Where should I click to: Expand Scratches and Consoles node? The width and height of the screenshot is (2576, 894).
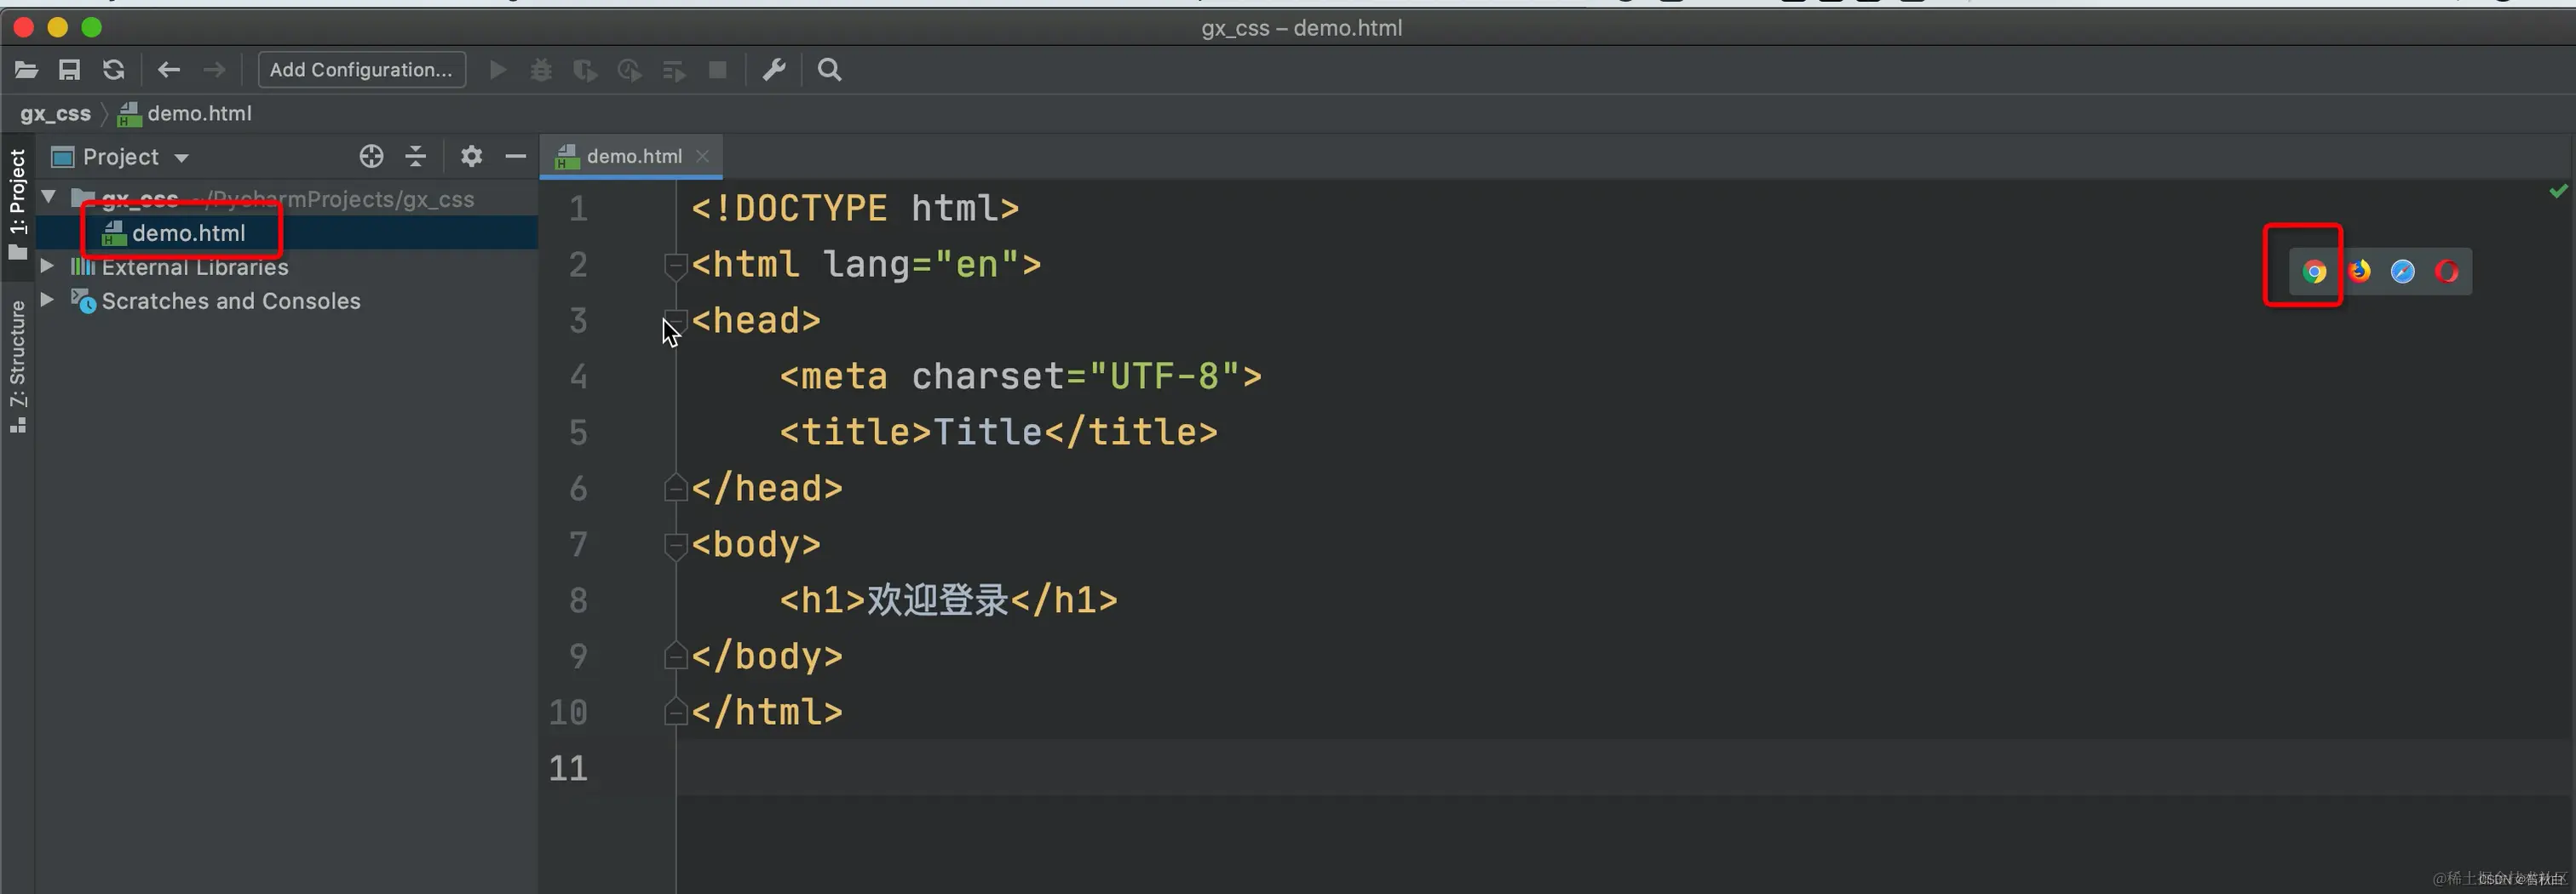[x=47, y=299]
